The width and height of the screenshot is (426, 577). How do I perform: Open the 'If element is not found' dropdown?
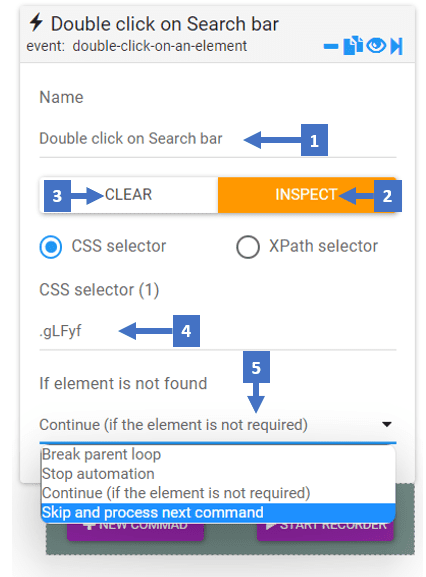(217, 425)
